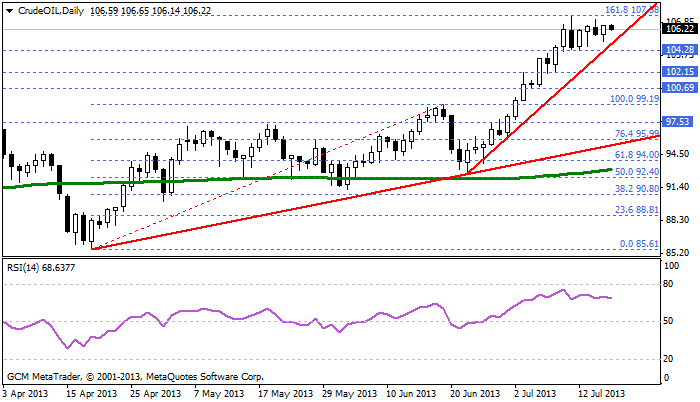Click the 161.8 Fibonacci extension label
The width and height of the screenshot is (700, 402).
tap(626, 10)
